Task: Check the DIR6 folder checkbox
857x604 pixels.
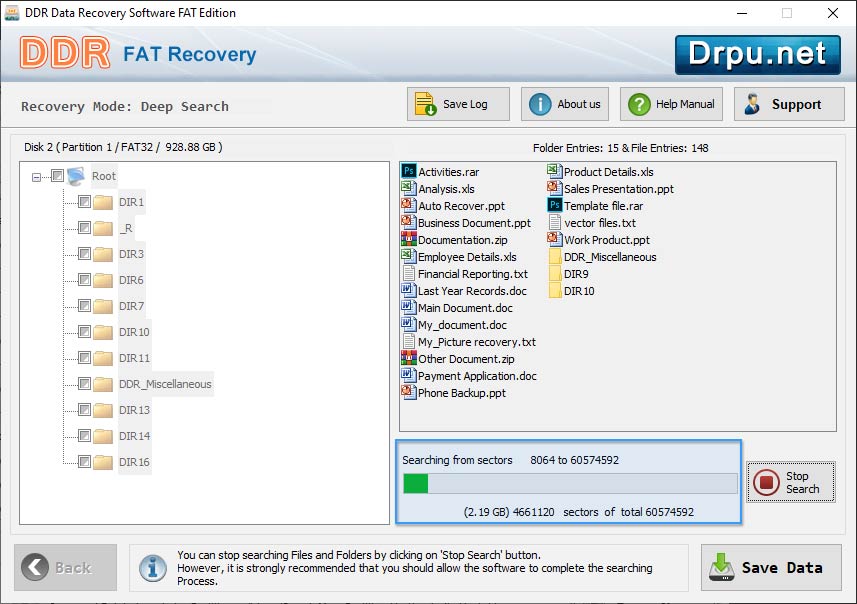Action: [x=84, y=280]
